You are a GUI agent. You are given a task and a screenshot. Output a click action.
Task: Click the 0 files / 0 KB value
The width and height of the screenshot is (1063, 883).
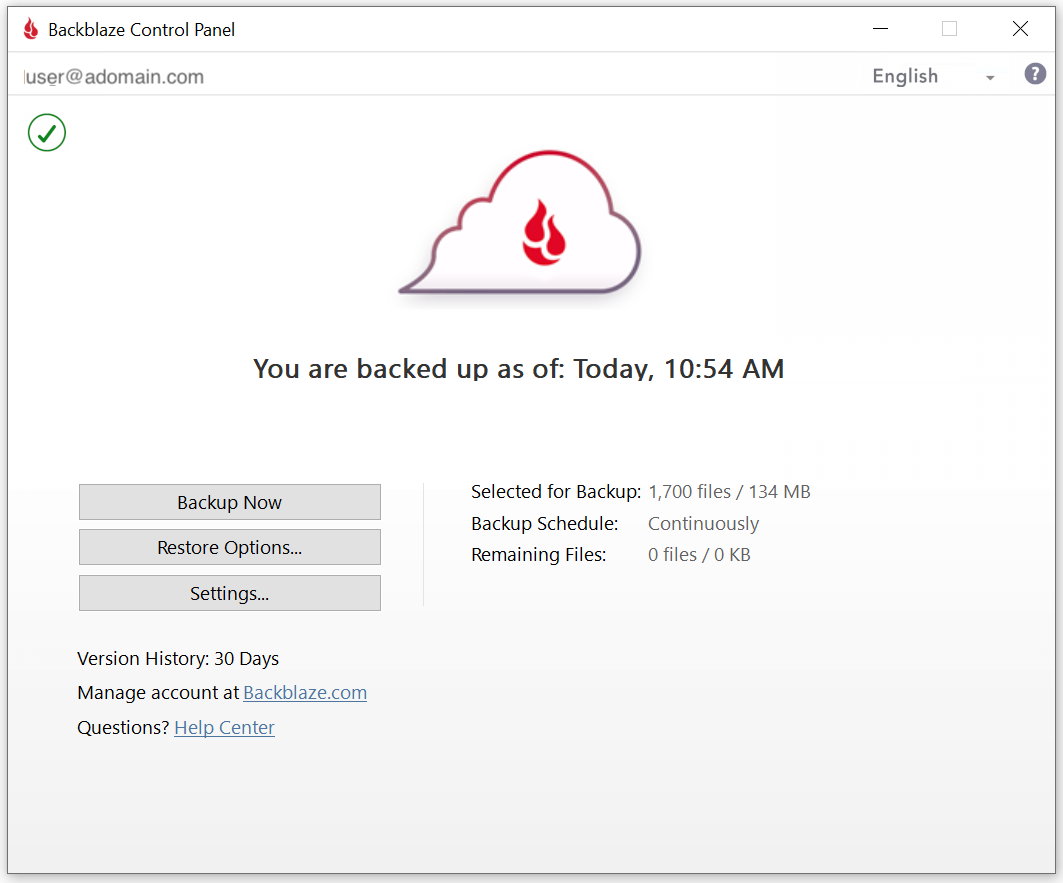click(x=699, y=555)
